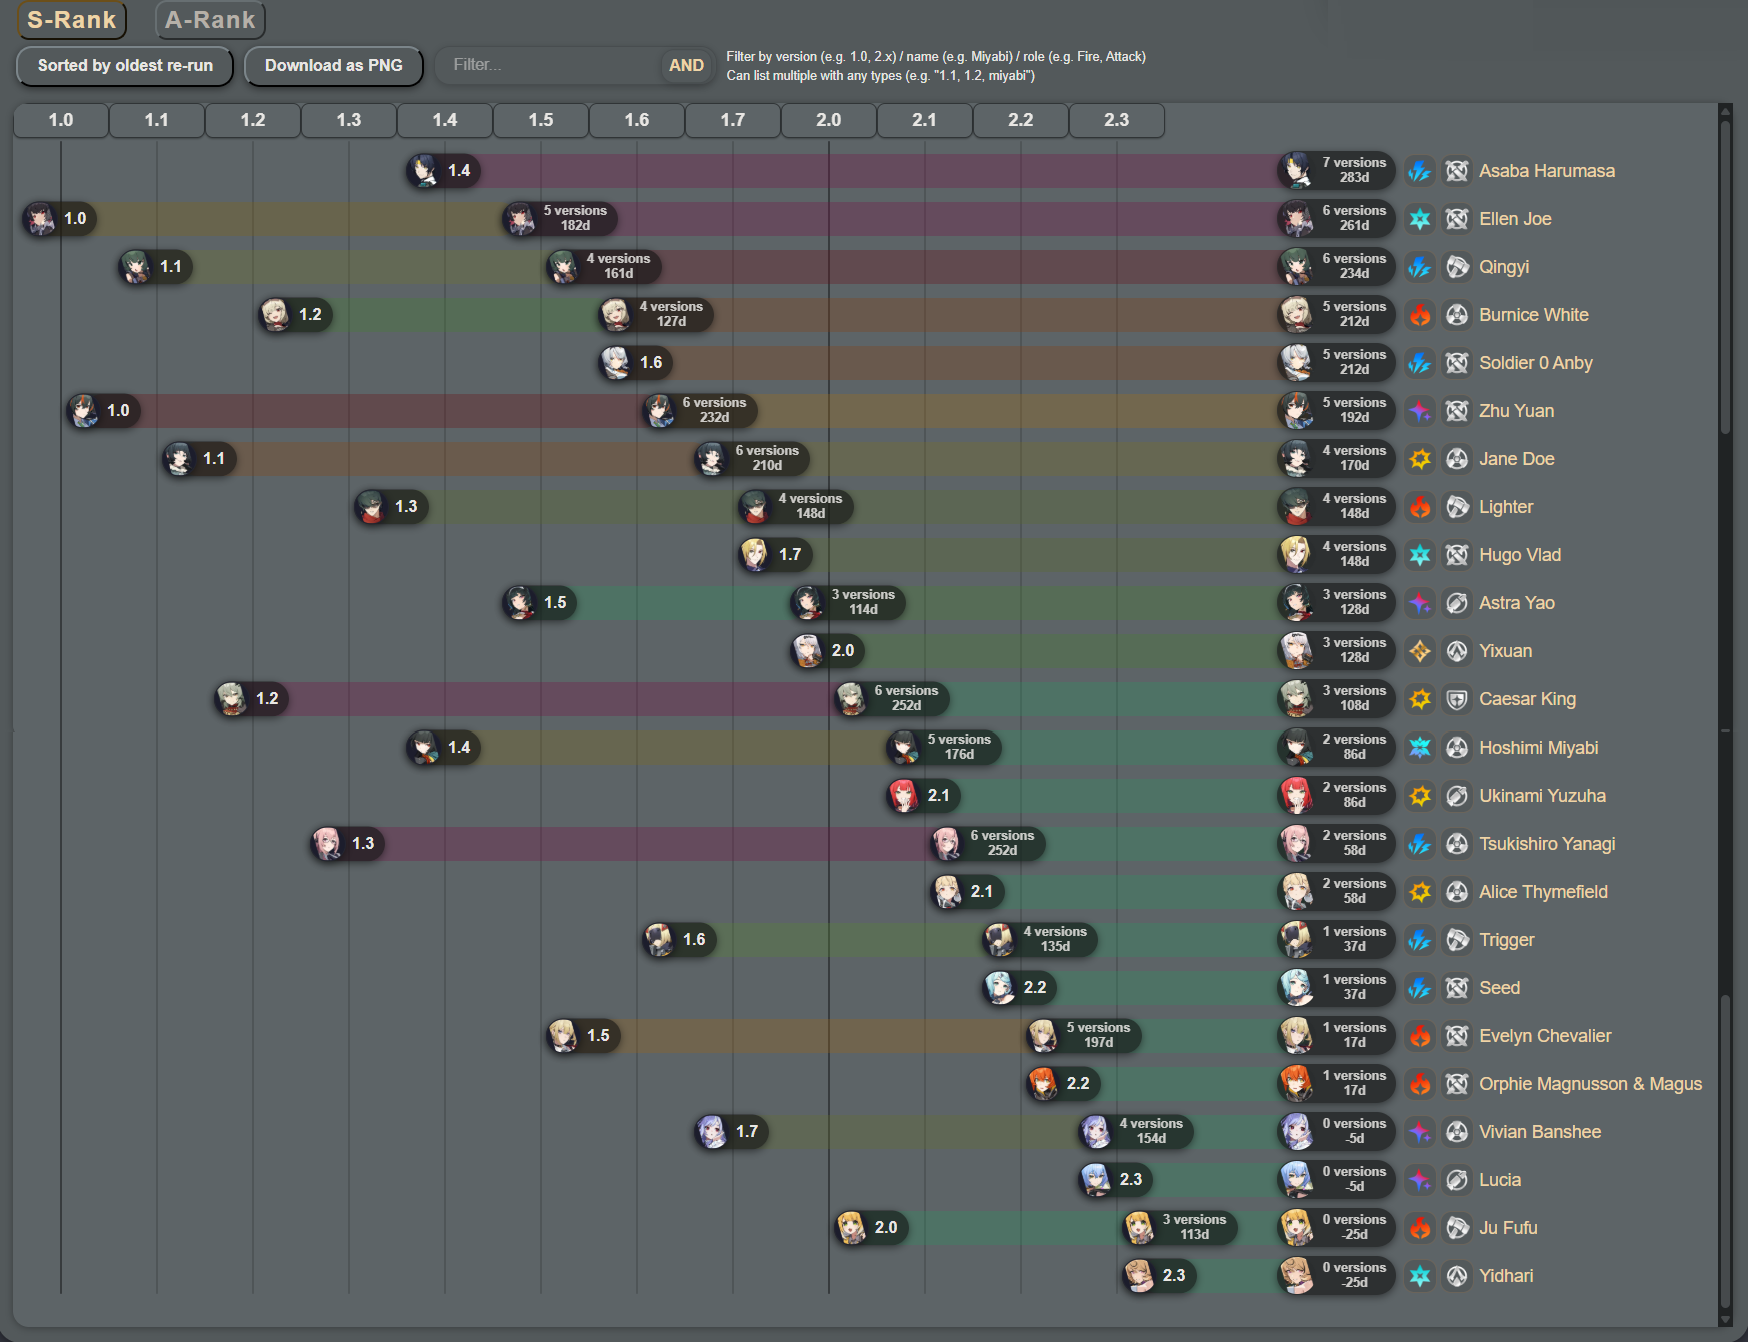Select the 1.0 version column header
This screenshot has height=1342, width=1748.
(61, 120)
